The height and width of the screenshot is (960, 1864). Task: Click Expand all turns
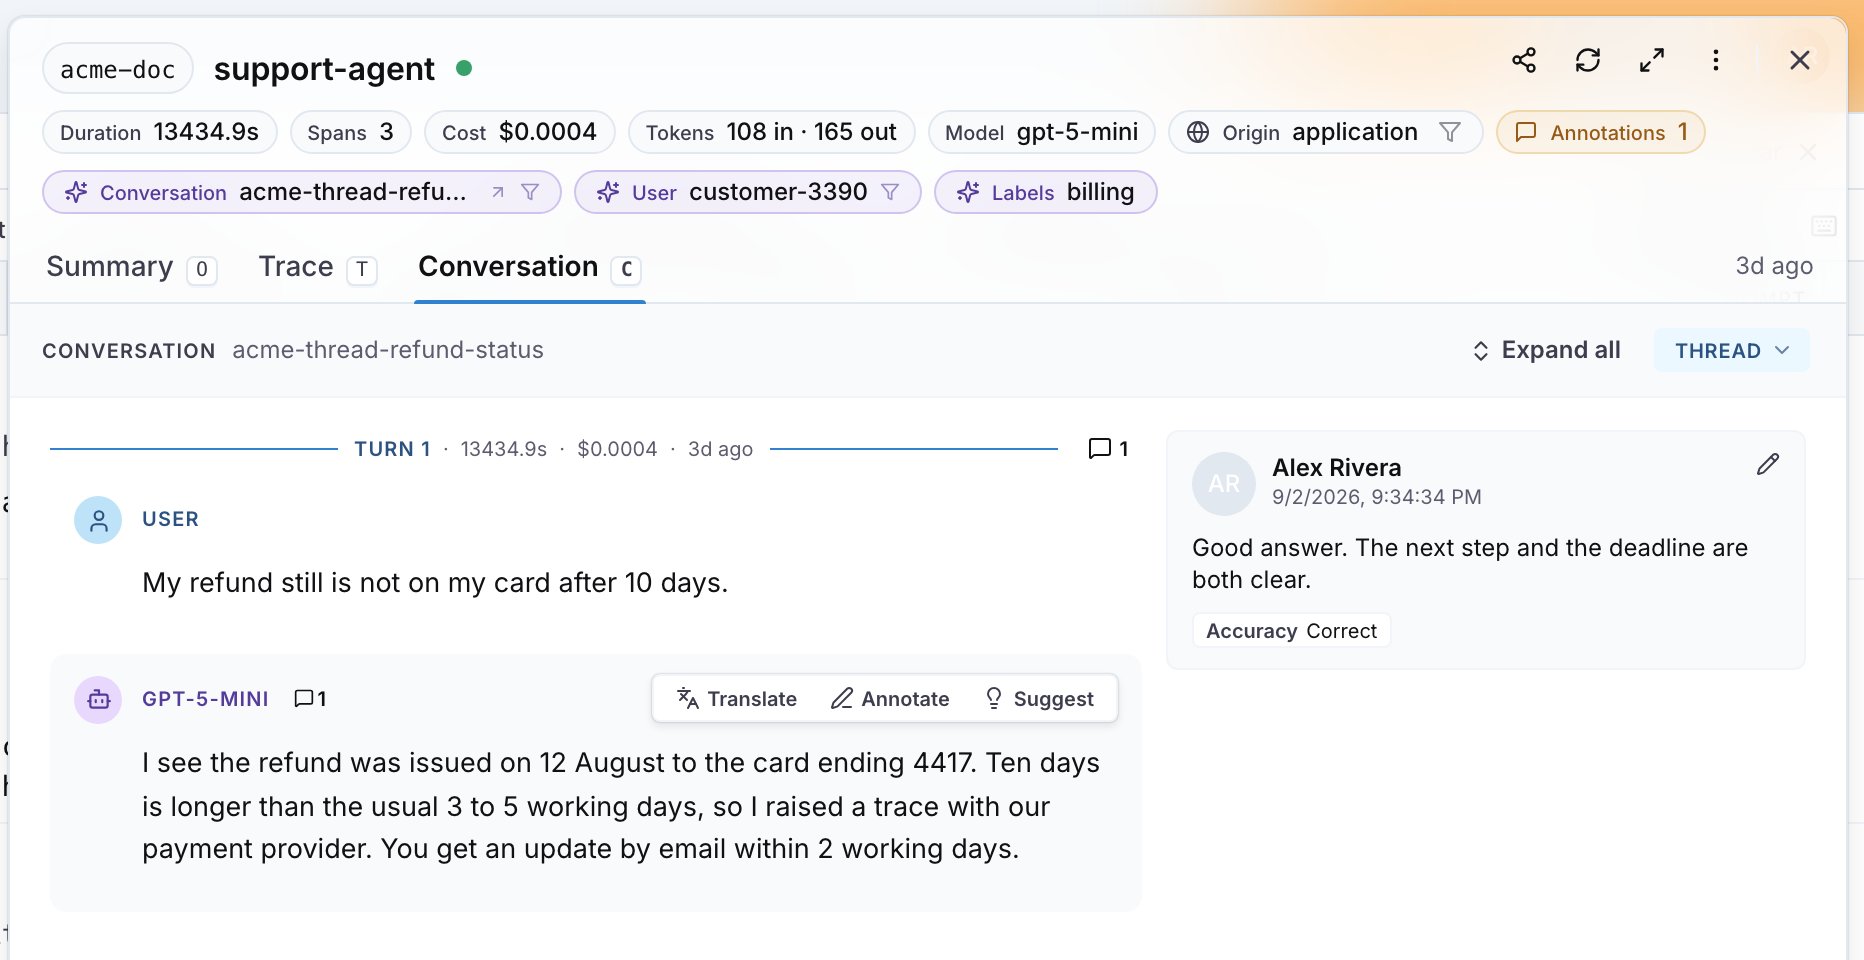tap(1546, 350)
